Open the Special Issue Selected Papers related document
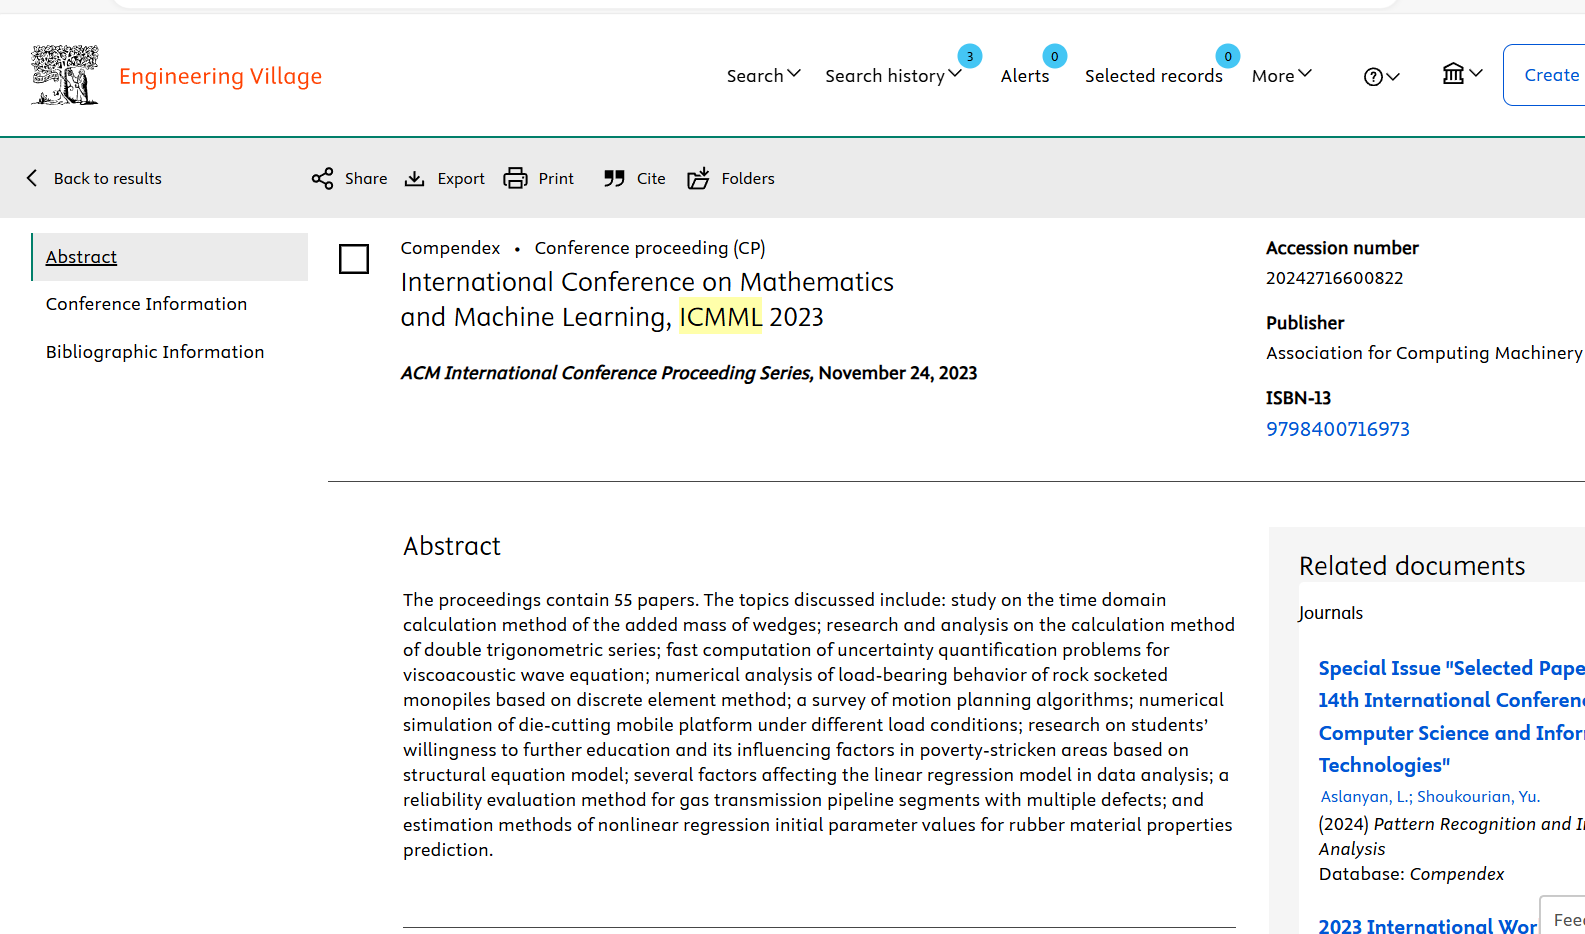Screen dimensions: 1585x934 click(1451, 716)
